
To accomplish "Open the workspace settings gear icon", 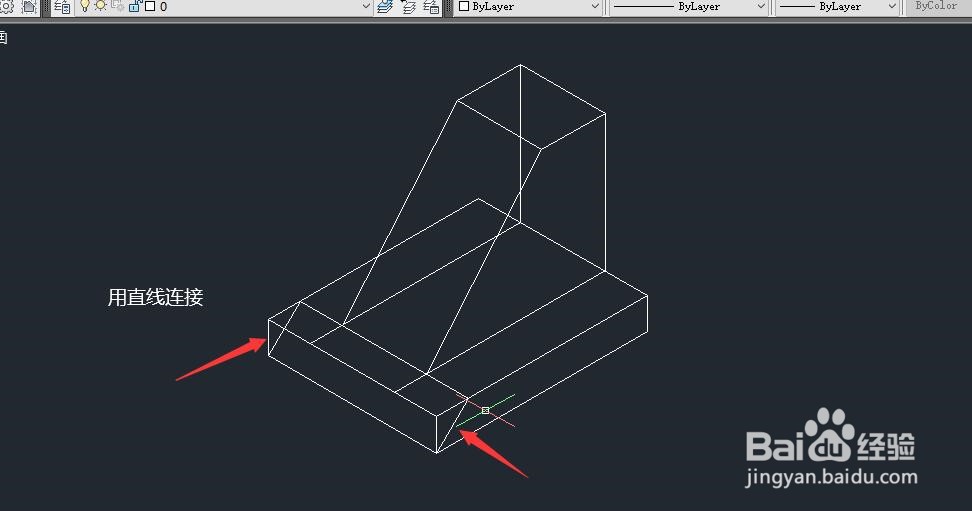I will (6, 7).
